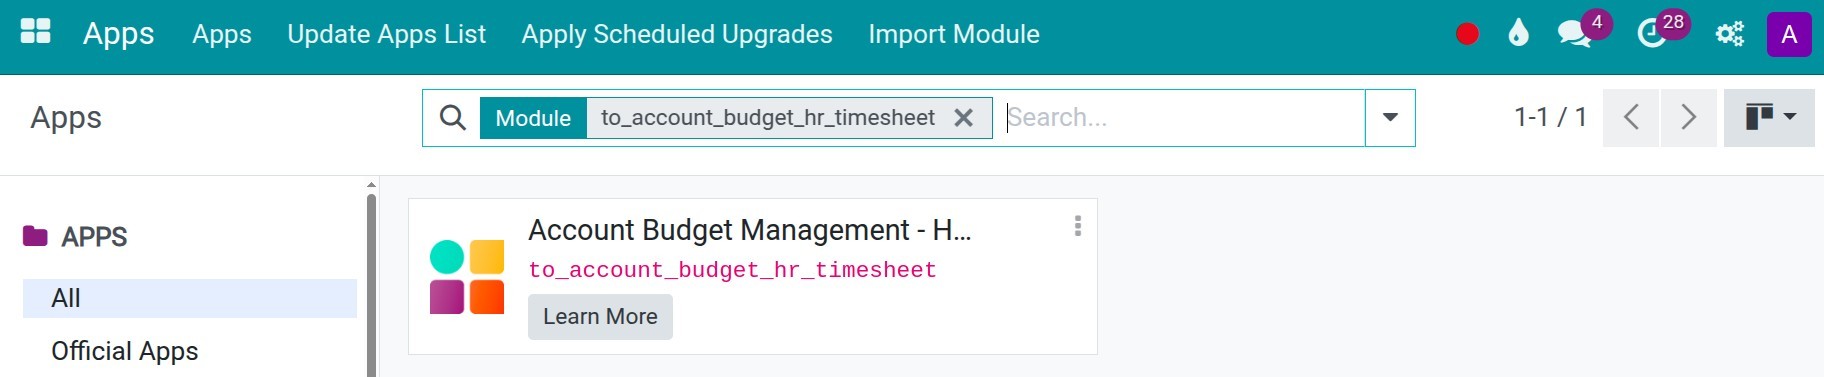Expand the search options dropdown arrow
Screen dimensions: 1824x377
[x=1390, y=118]
